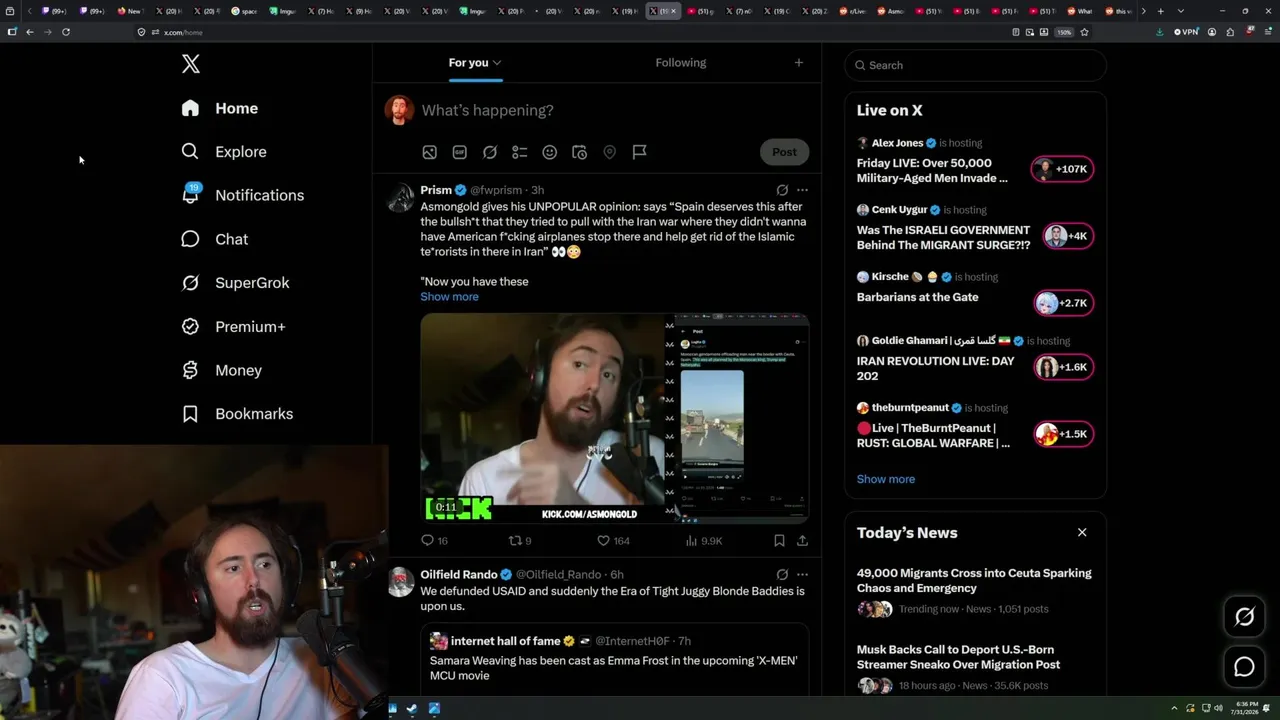Image resolution: width=1280 pixels, height=720 pixels.
Task: Open more options on the Prism post
Action: [x=802, y=190]
